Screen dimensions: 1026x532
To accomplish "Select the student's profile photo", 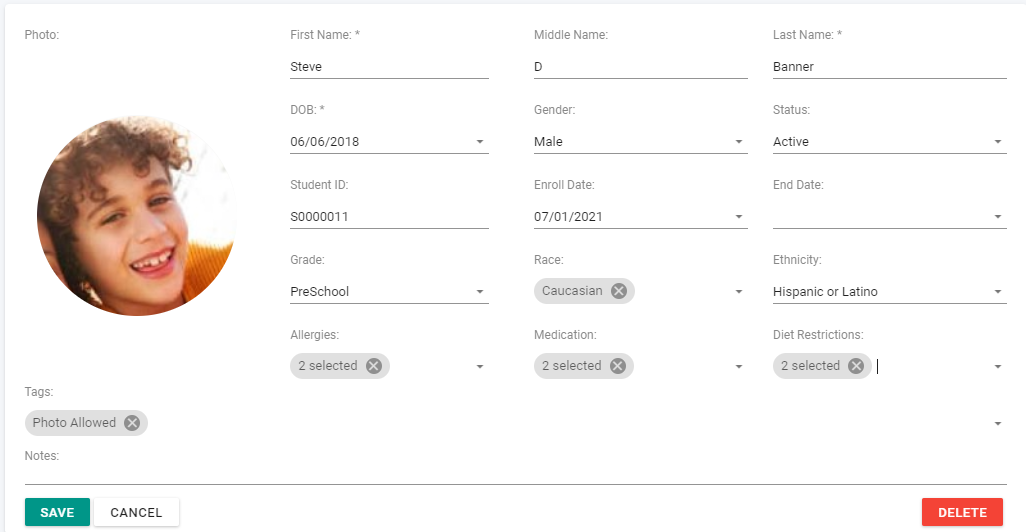I will [137, 216].
